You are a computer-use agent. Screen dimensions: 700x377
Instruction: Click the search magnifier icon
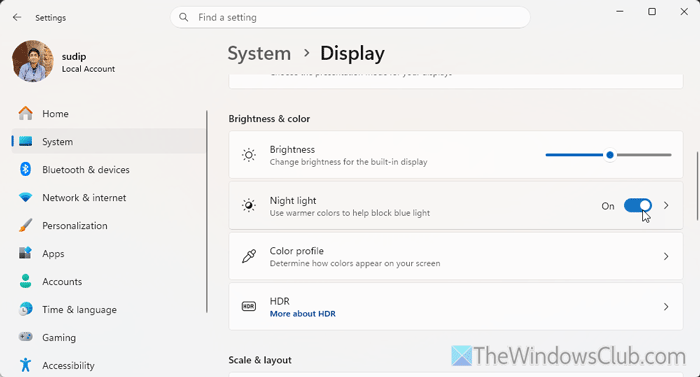click(183, 17)
